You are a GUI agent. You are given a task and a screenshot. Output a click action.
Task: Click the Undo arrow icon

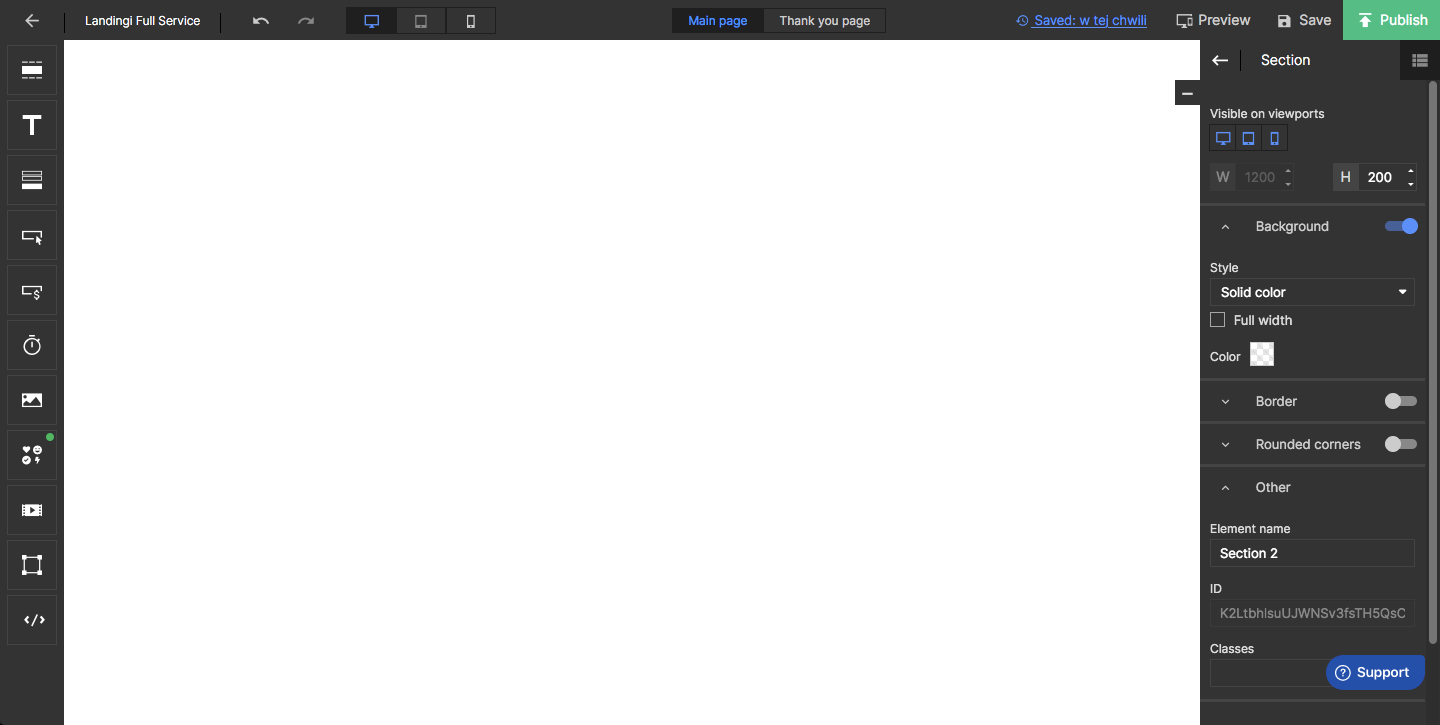pyautogui.click(x=261, y=20)
